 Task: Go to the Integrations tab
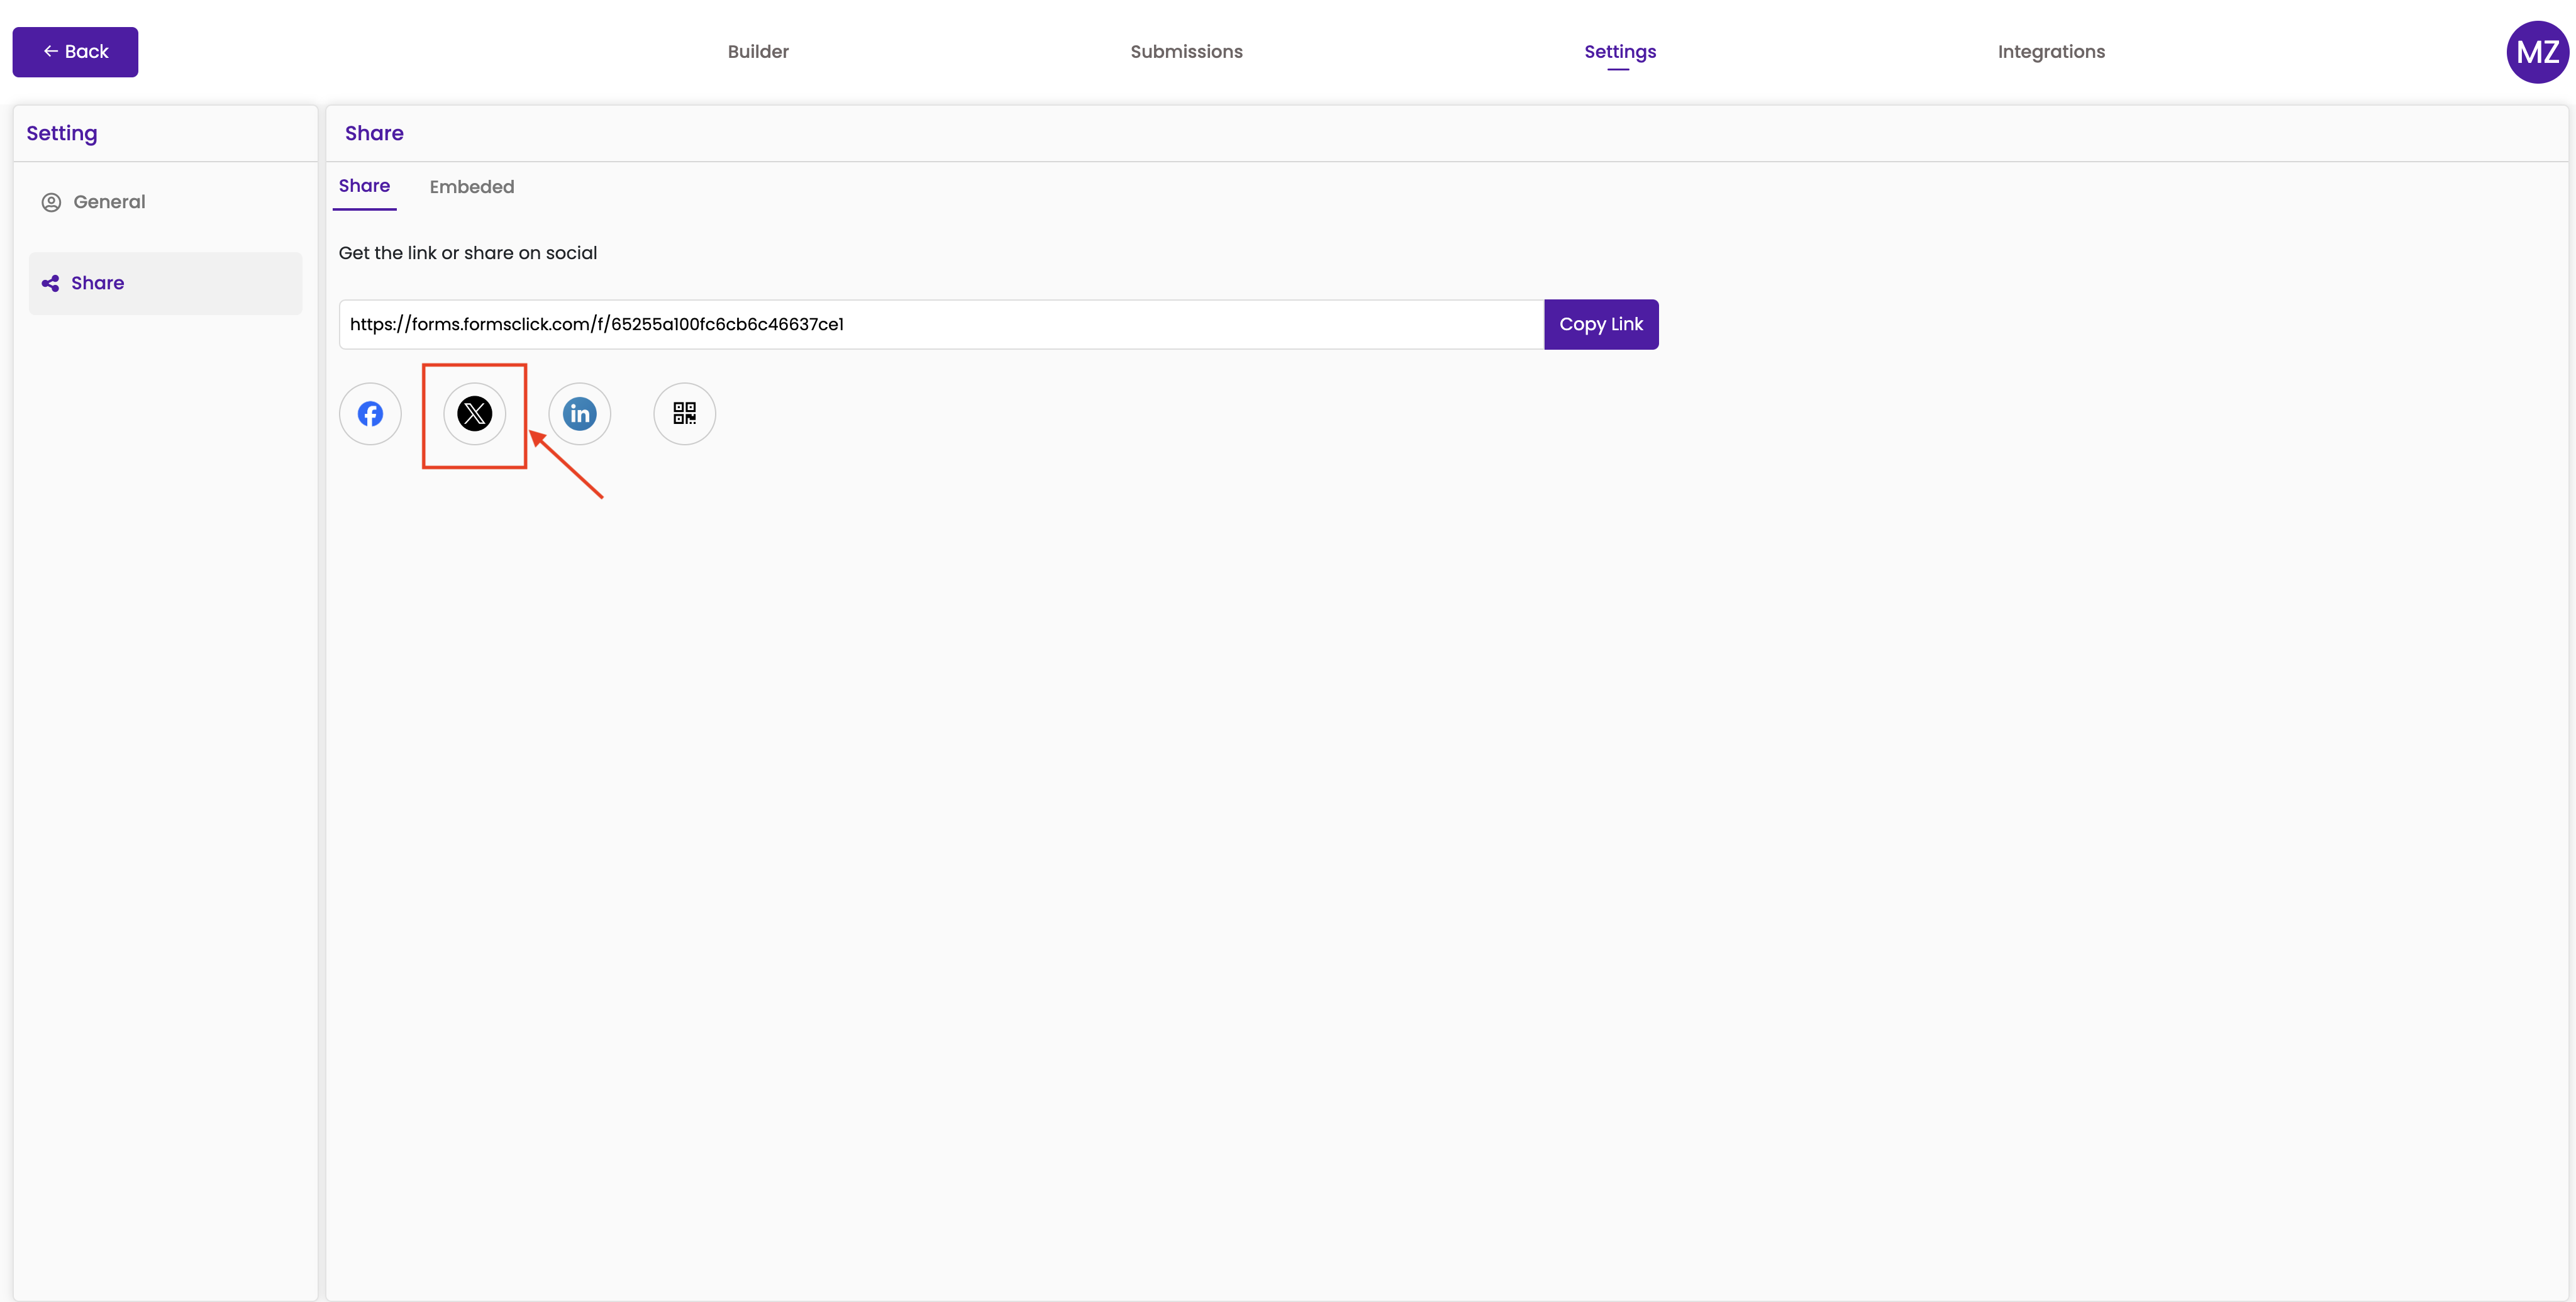[2051, 52]
